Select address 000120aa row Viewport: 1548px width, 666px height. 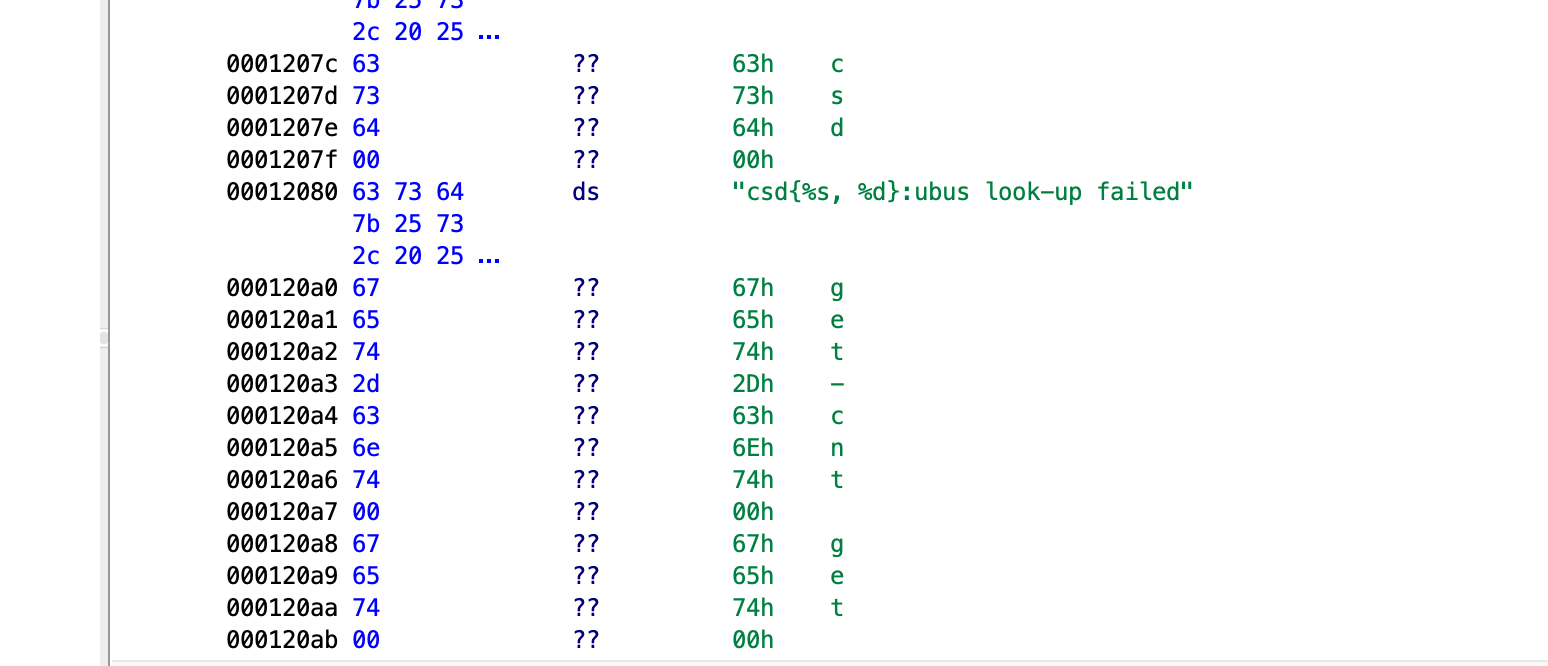[x=282, y=608]
